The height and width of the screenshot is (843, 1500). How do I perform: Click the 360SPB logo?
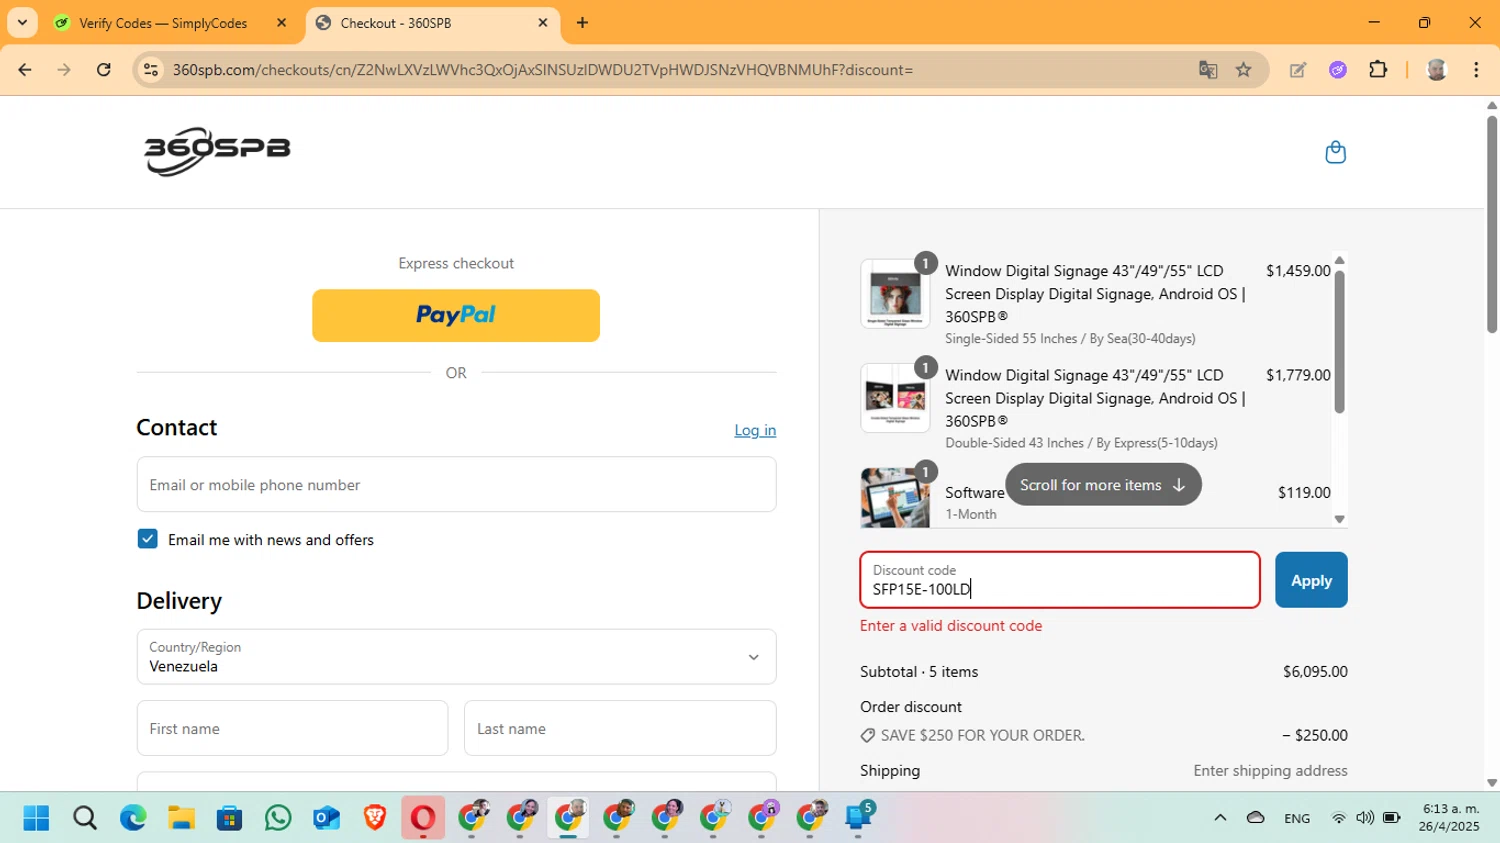click(217, 152)
